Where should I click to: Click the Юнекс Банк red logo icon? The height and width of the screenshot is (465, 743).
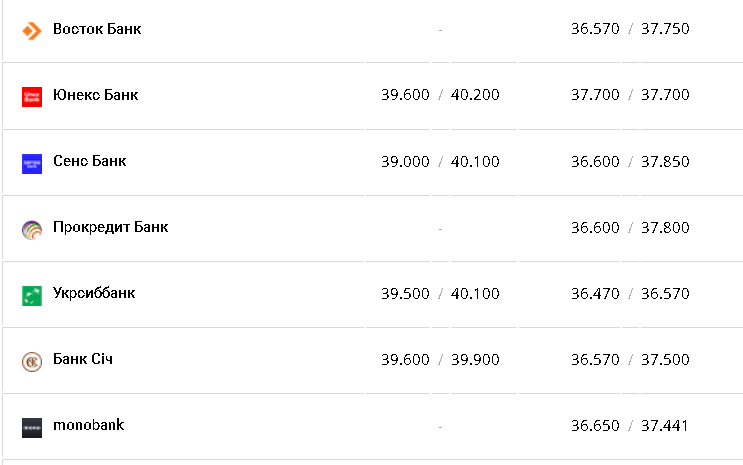(x=32, y=96)
